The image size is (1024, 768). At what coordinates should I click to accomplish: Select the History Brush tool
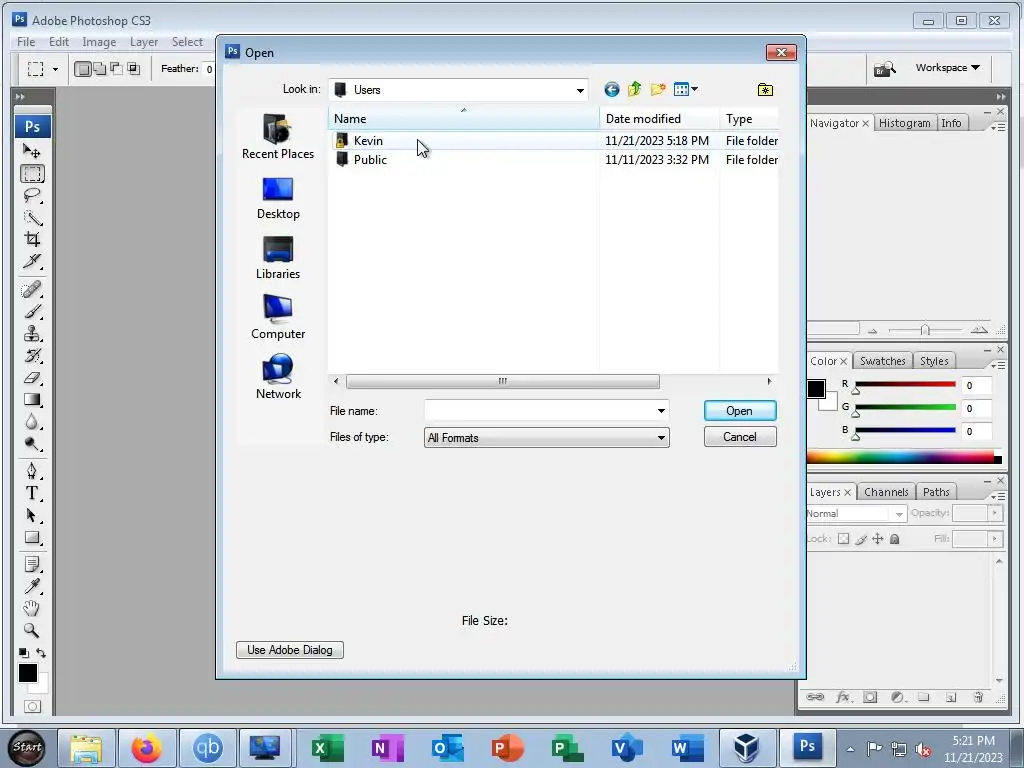tap(31, 356)
